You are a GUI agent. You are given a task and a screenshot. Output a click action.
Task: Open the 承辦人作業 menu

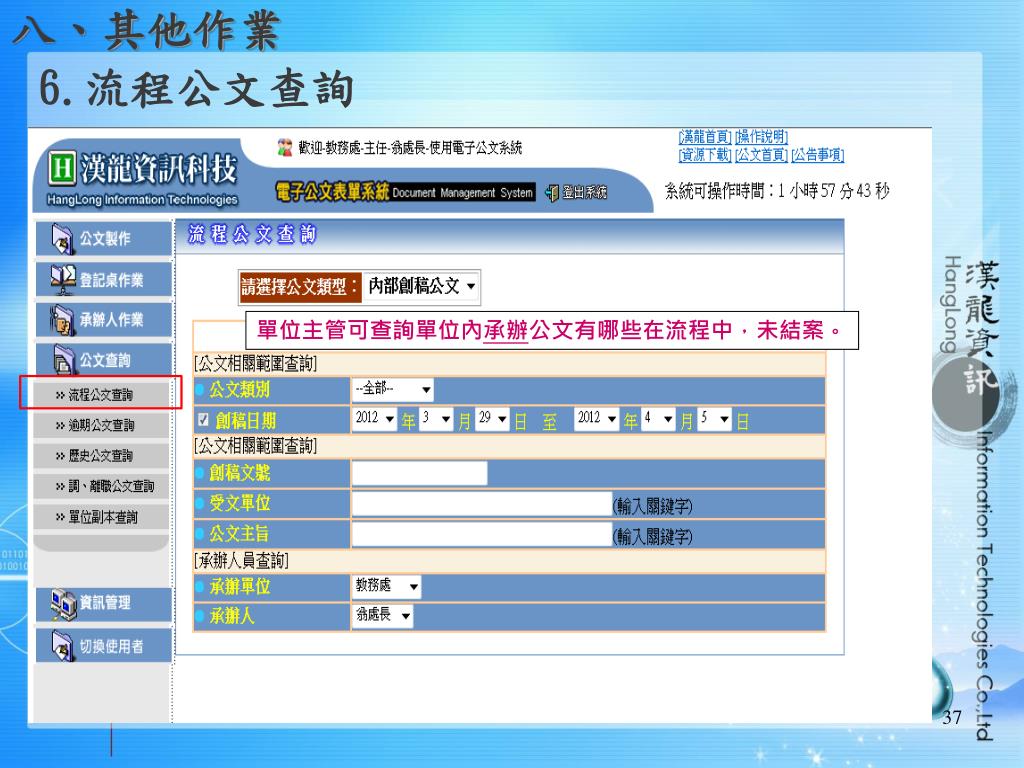point(104,320)
